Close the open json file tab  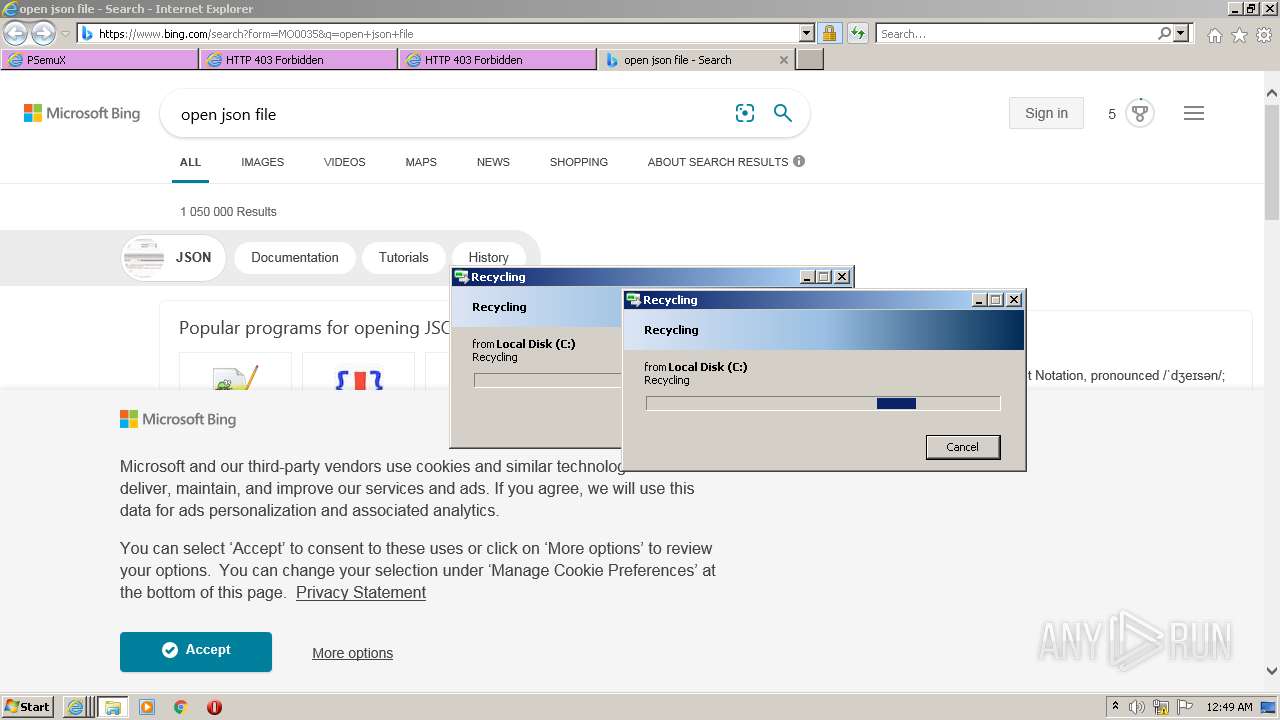pyautogui.click(x=784, y=60)
